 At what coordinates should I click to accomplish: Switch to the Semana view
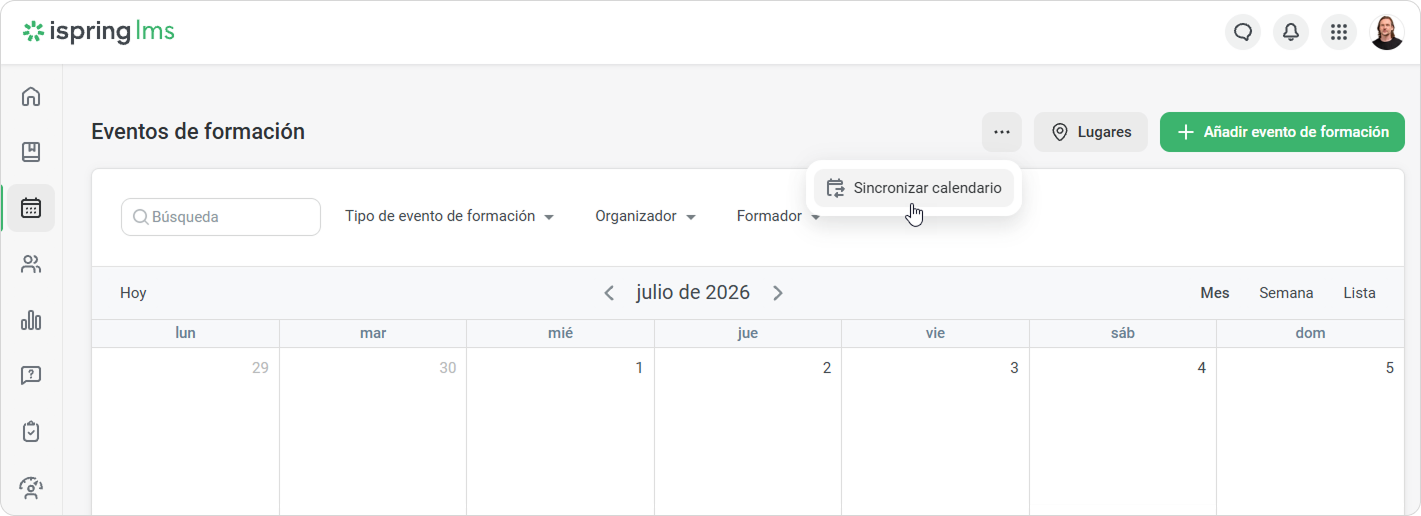tap(1286, 293)
